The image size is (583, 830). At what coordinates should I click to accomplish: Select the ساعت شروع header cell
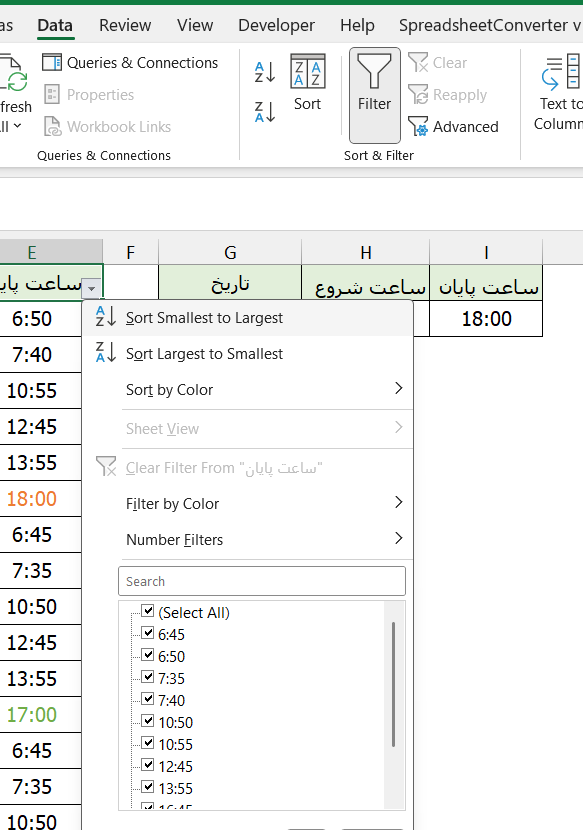365,283
